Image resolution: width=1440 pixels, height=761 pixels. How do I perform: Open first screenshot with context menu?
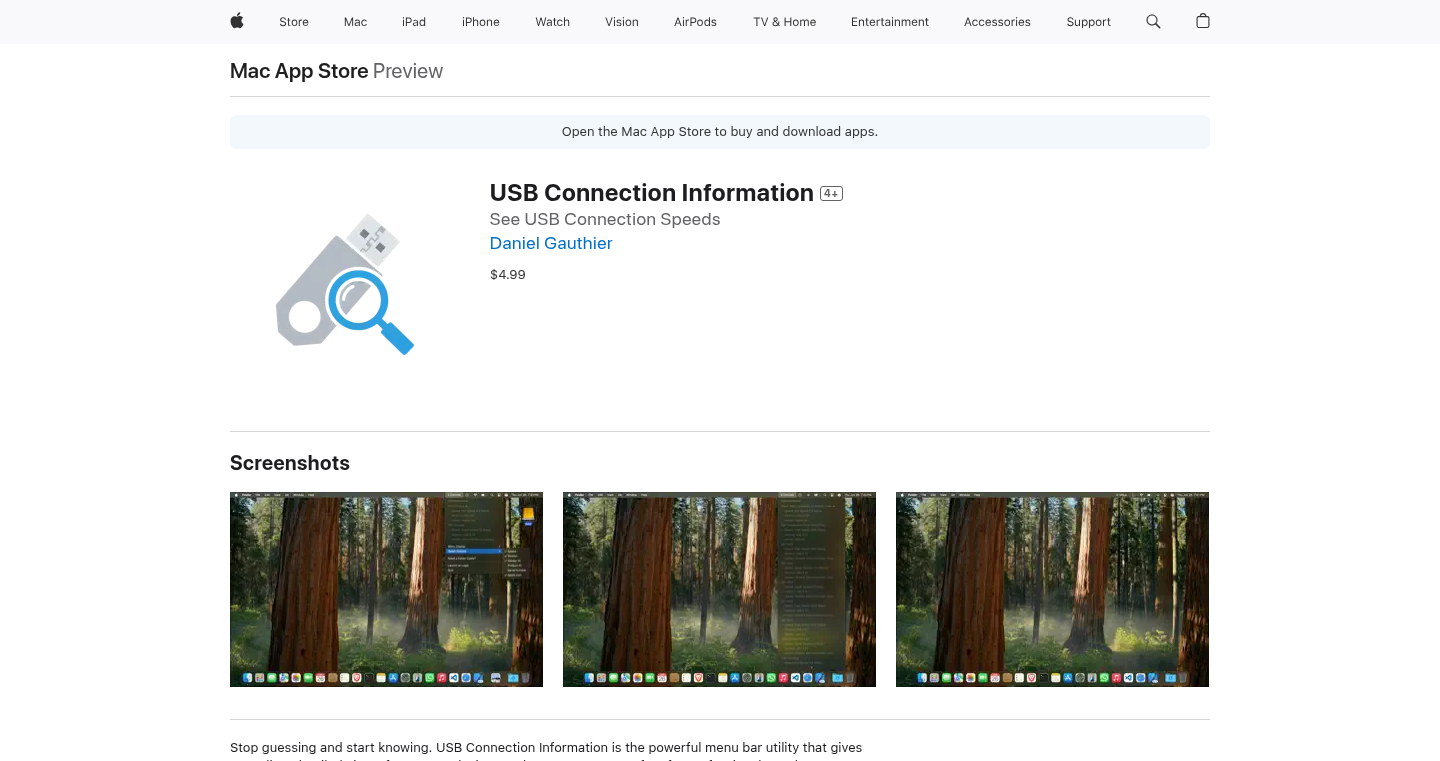click(386, 589)
